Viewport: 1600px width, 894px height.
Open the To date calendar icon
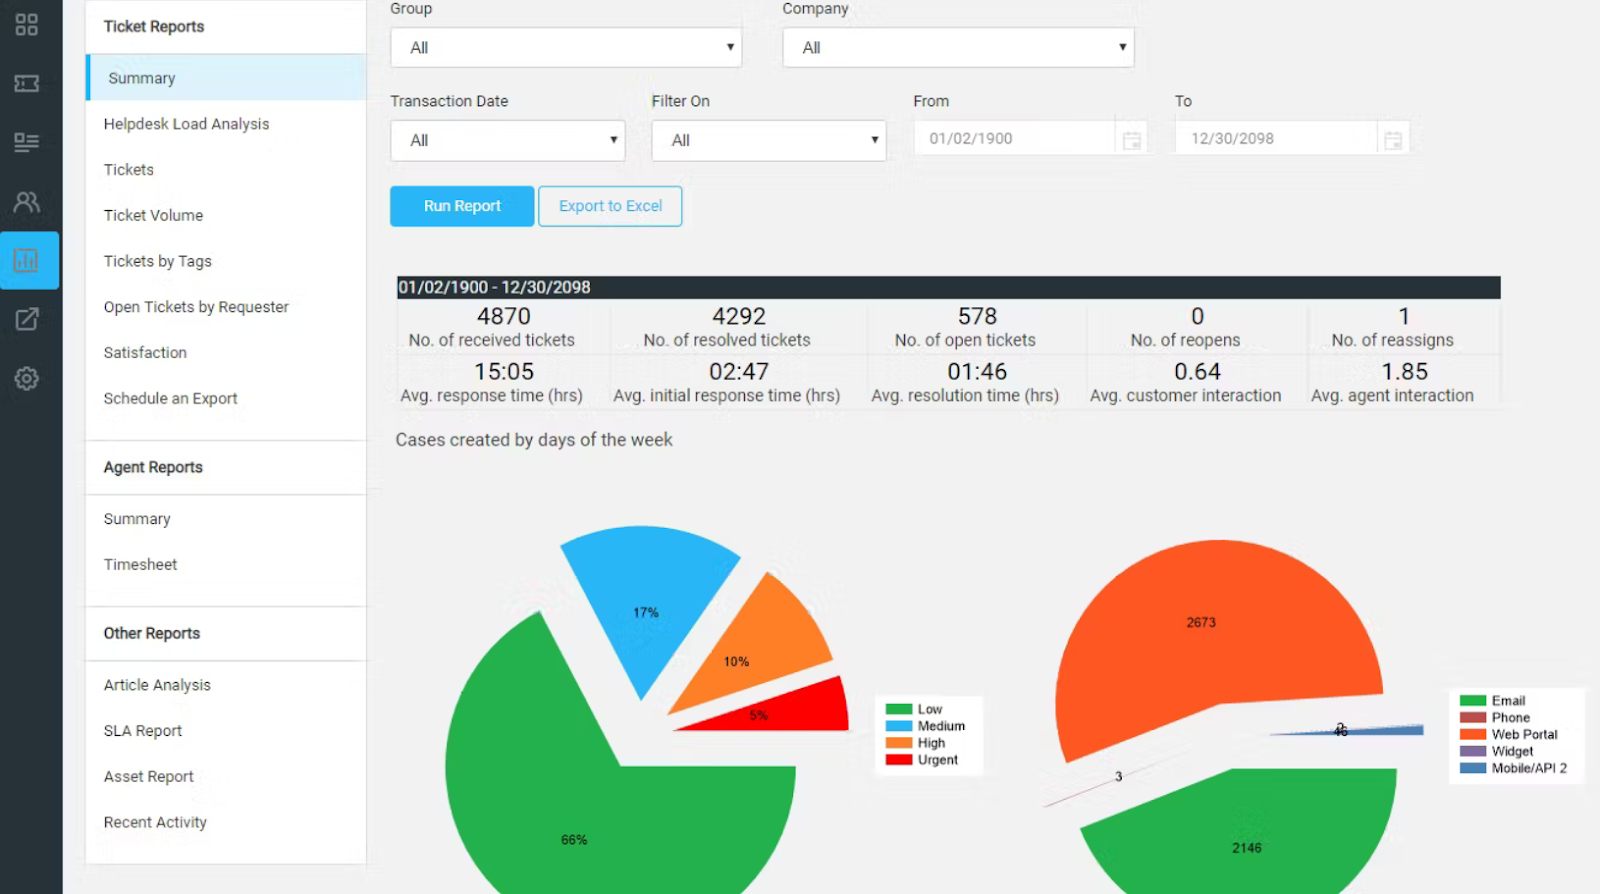click(x=1393, y=140)
